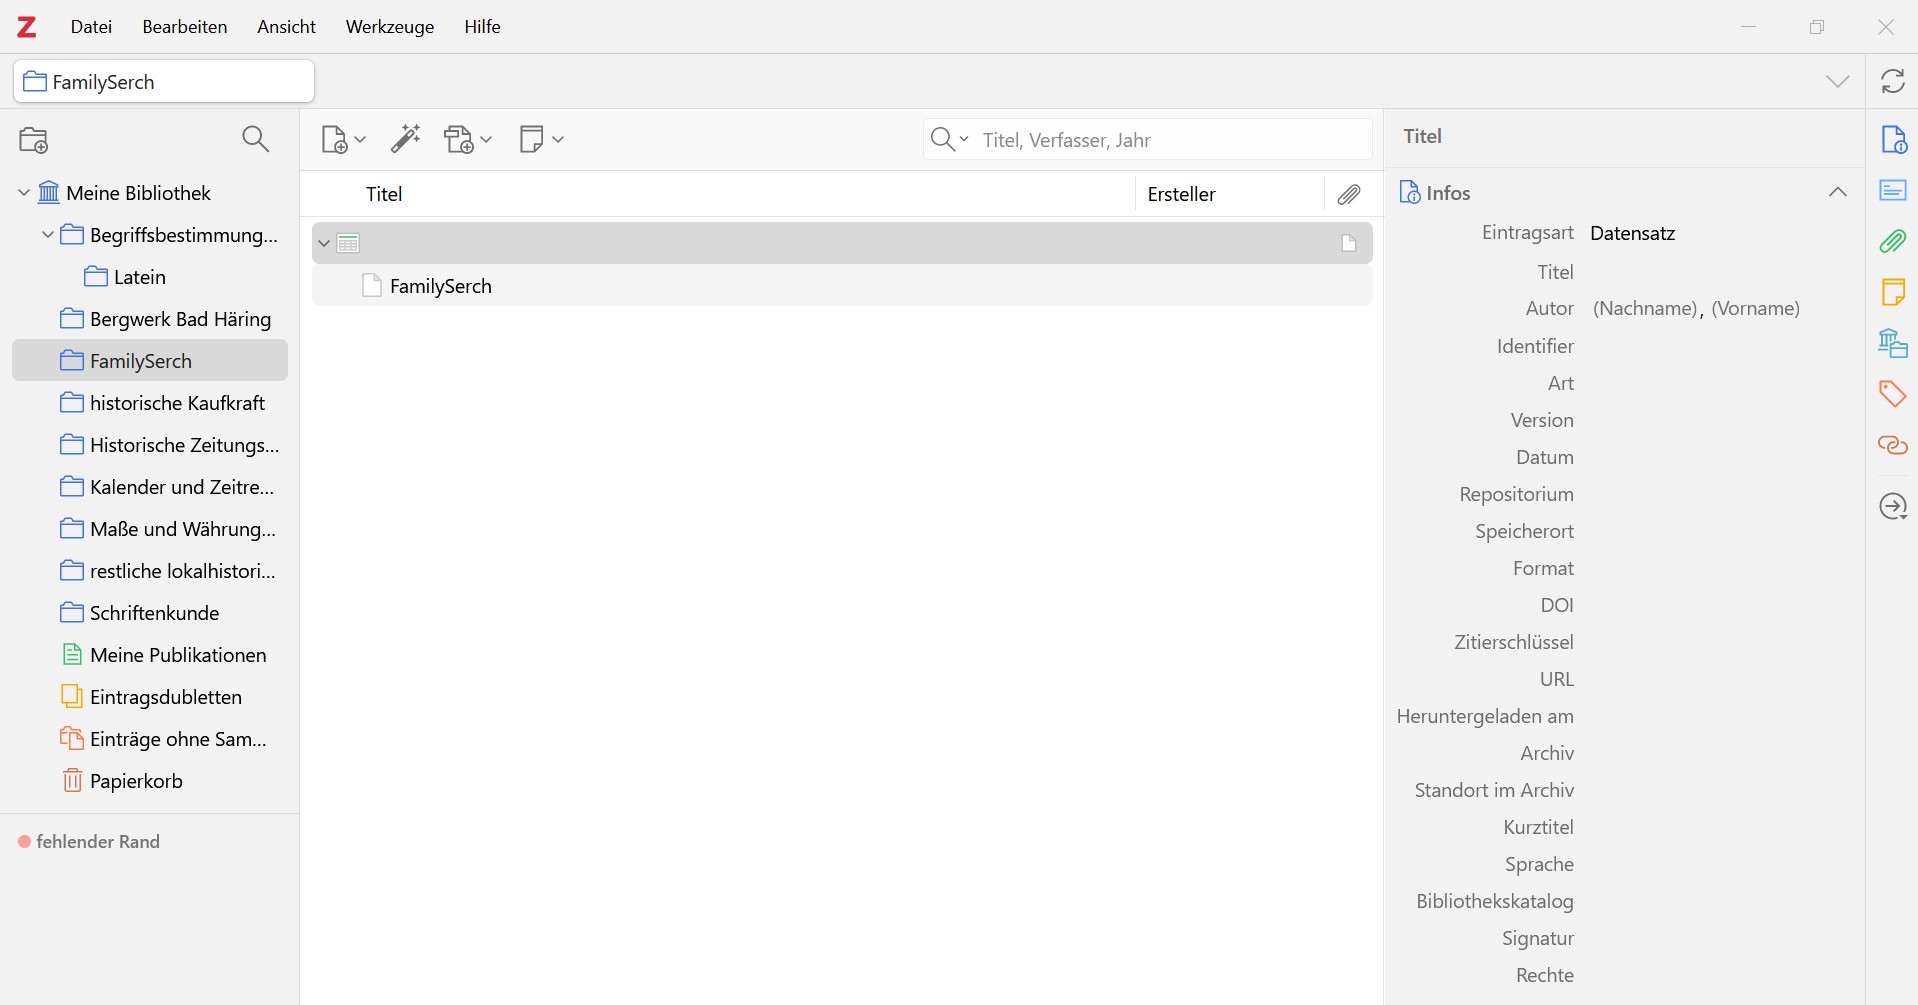Click the Eintragsart value Datensatz

1632,233
